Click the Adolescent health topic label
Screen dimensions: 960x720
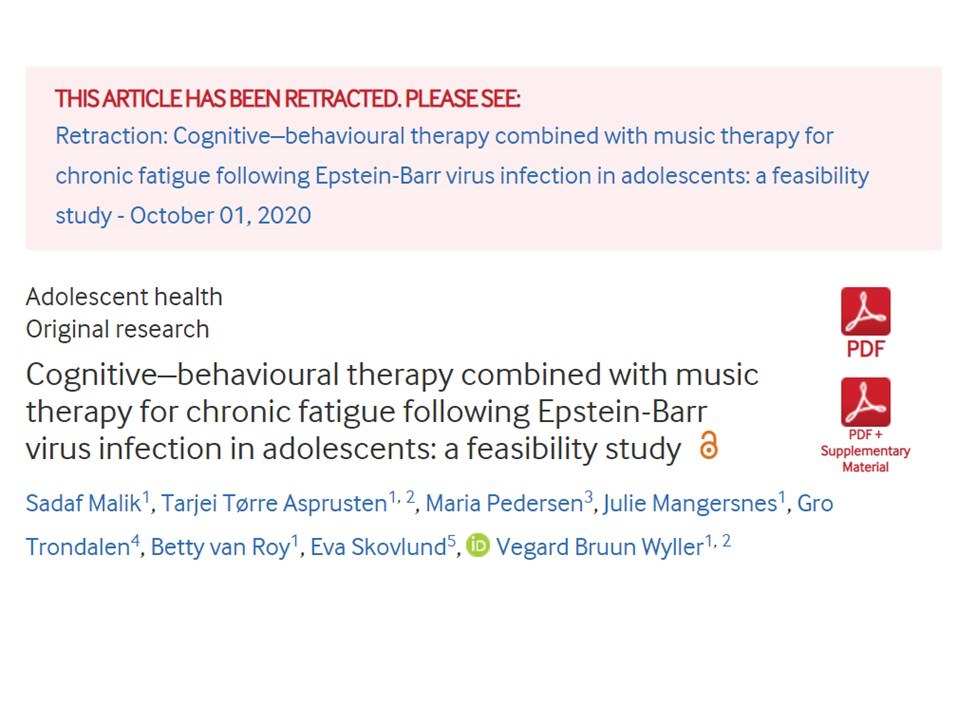[124, 297]
